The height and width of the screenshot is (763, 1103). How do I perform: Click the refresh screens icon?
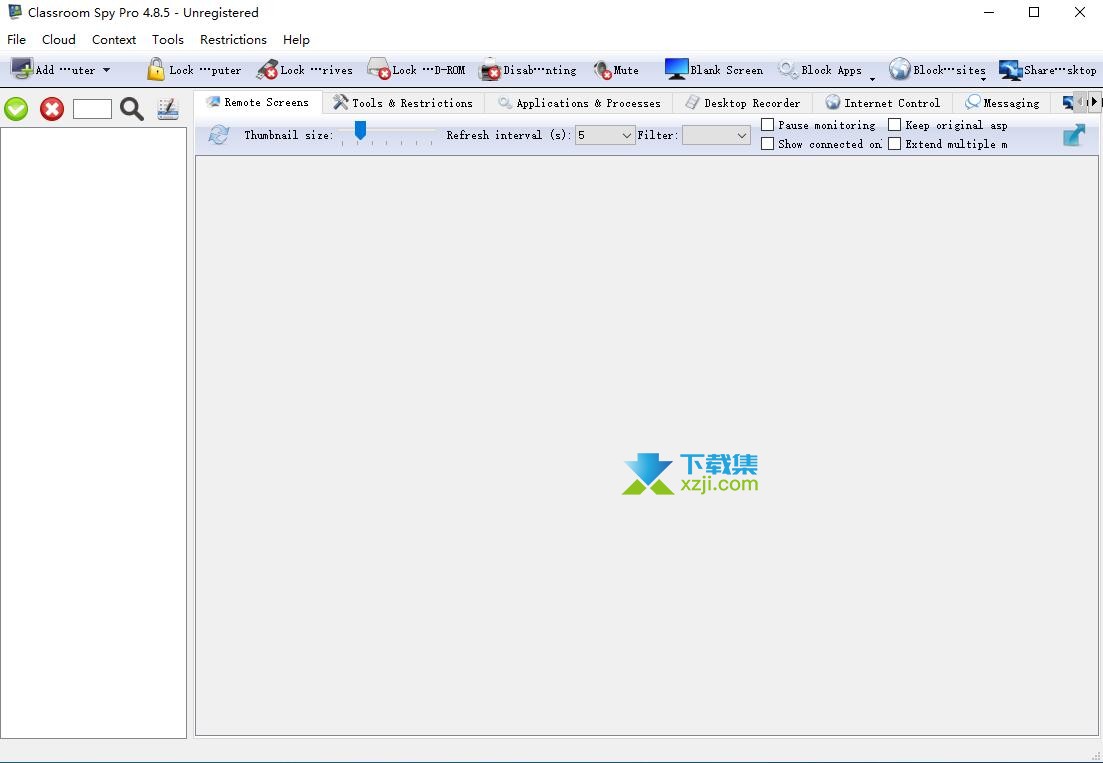coord(219,134)
